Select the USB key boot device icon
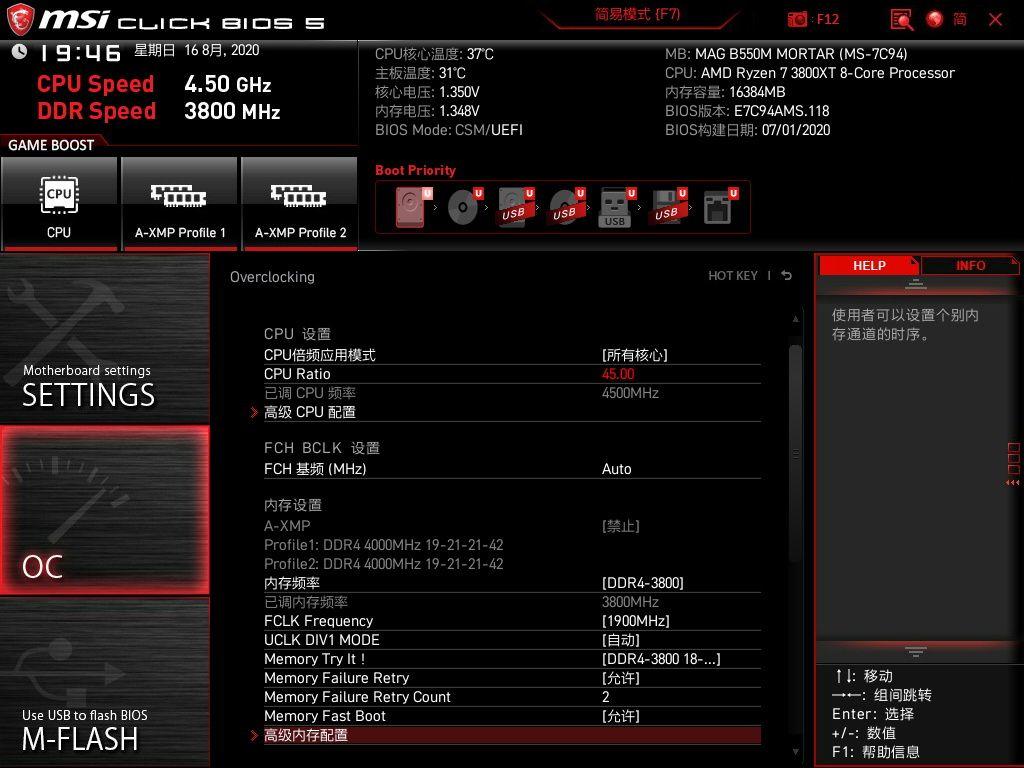Image resolution: width=1024 pixels, height=768 pixels. tap(617, 207)
